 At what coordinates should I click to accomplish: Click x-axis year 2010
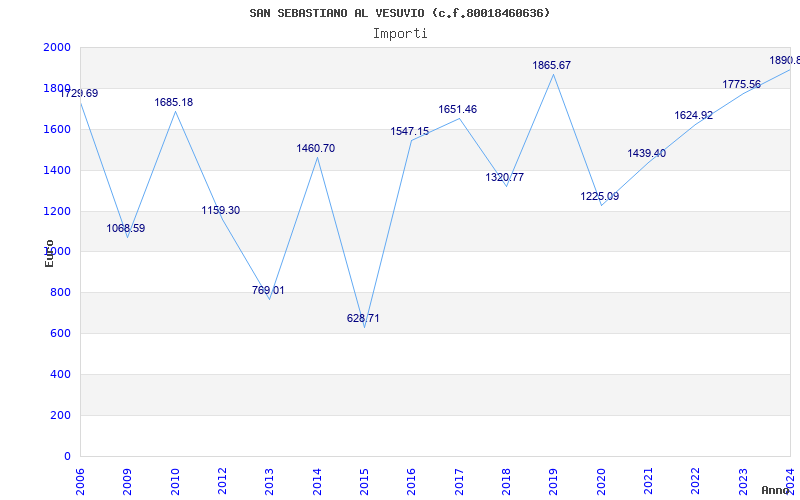[175, 481]
